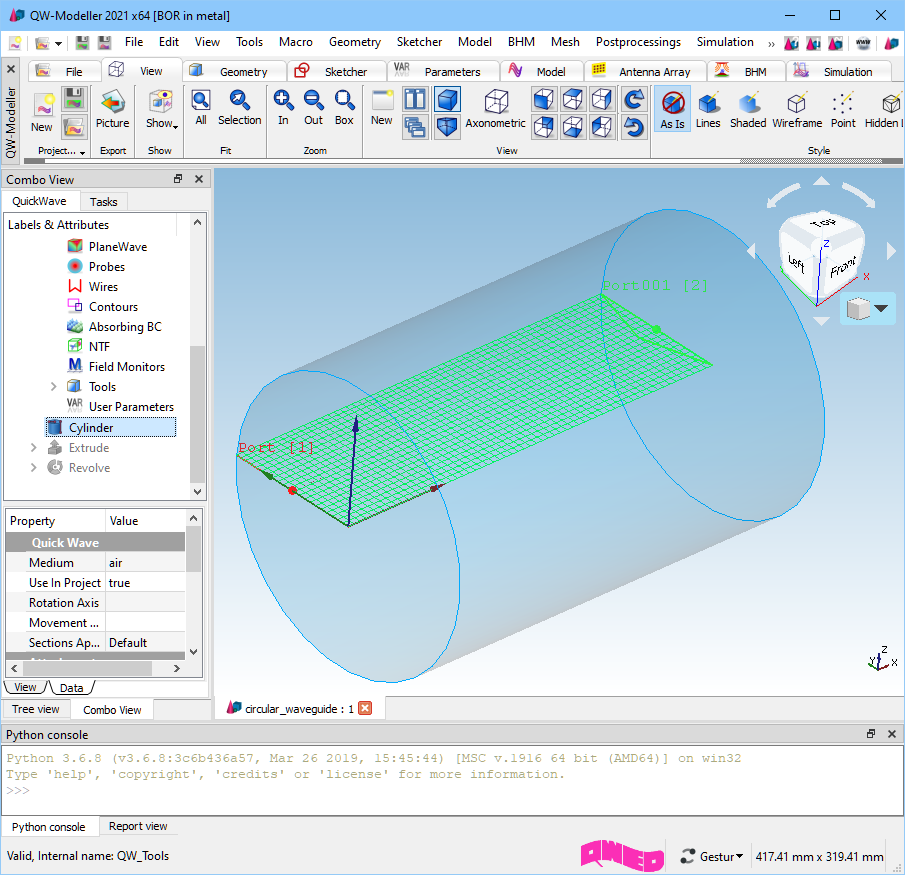Click the Front face of navigation cube

click(x=843, y=267)
